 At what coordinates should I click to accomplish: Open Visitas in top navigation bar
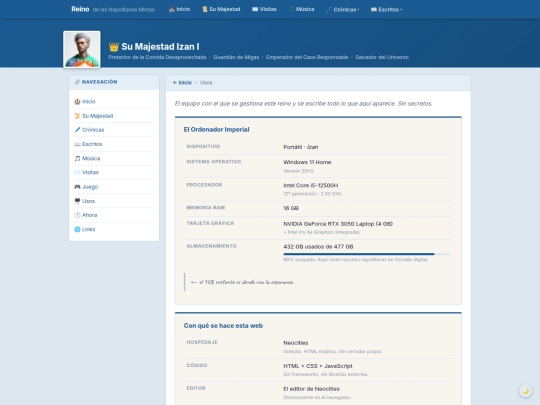click(264, 9)
